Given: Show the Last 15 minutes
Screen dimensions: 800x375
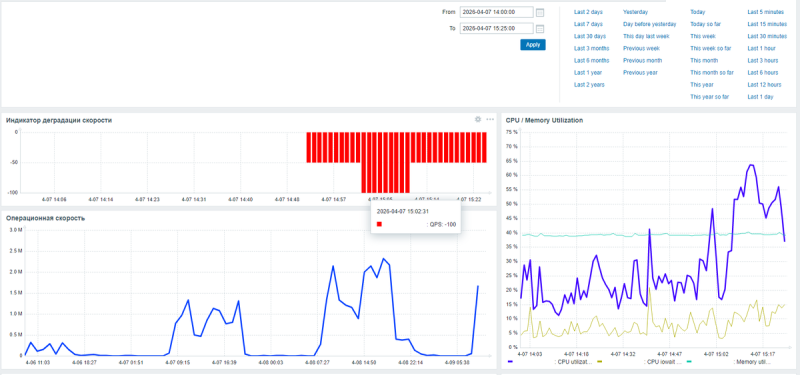Looking at the screenshot, I should point(767,24).
